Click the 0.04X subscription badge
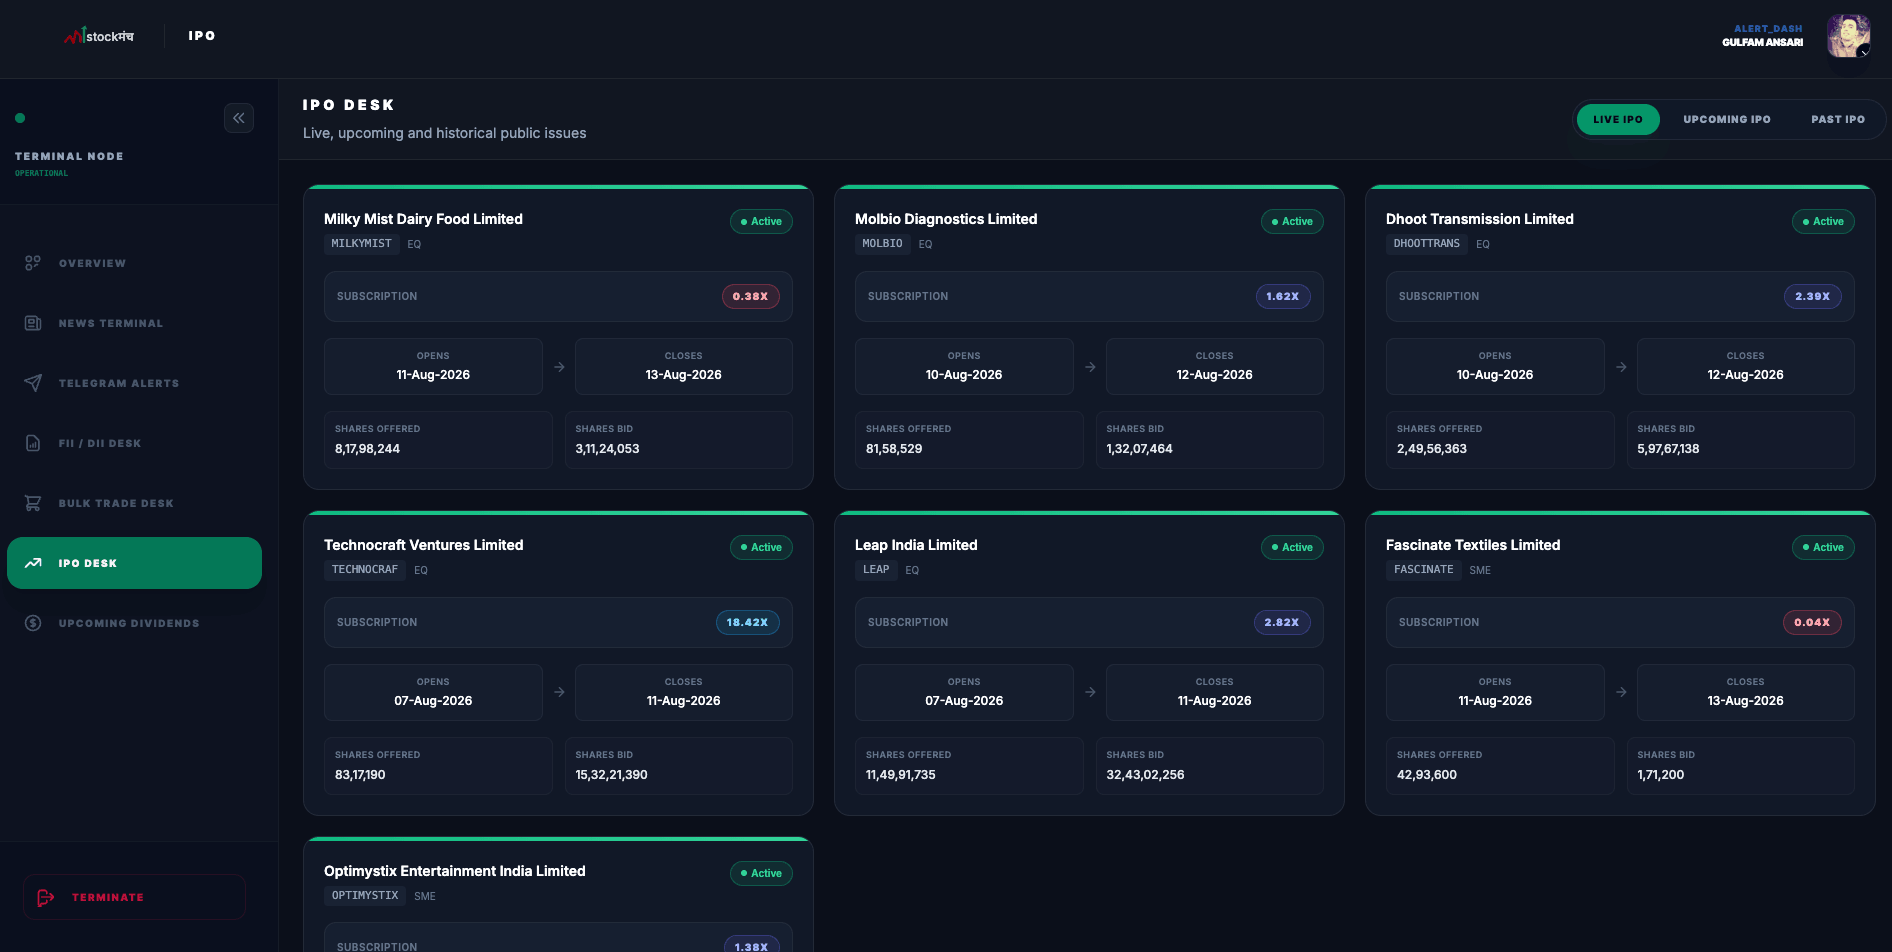The image size is (1892, 952). point(1812,622)
